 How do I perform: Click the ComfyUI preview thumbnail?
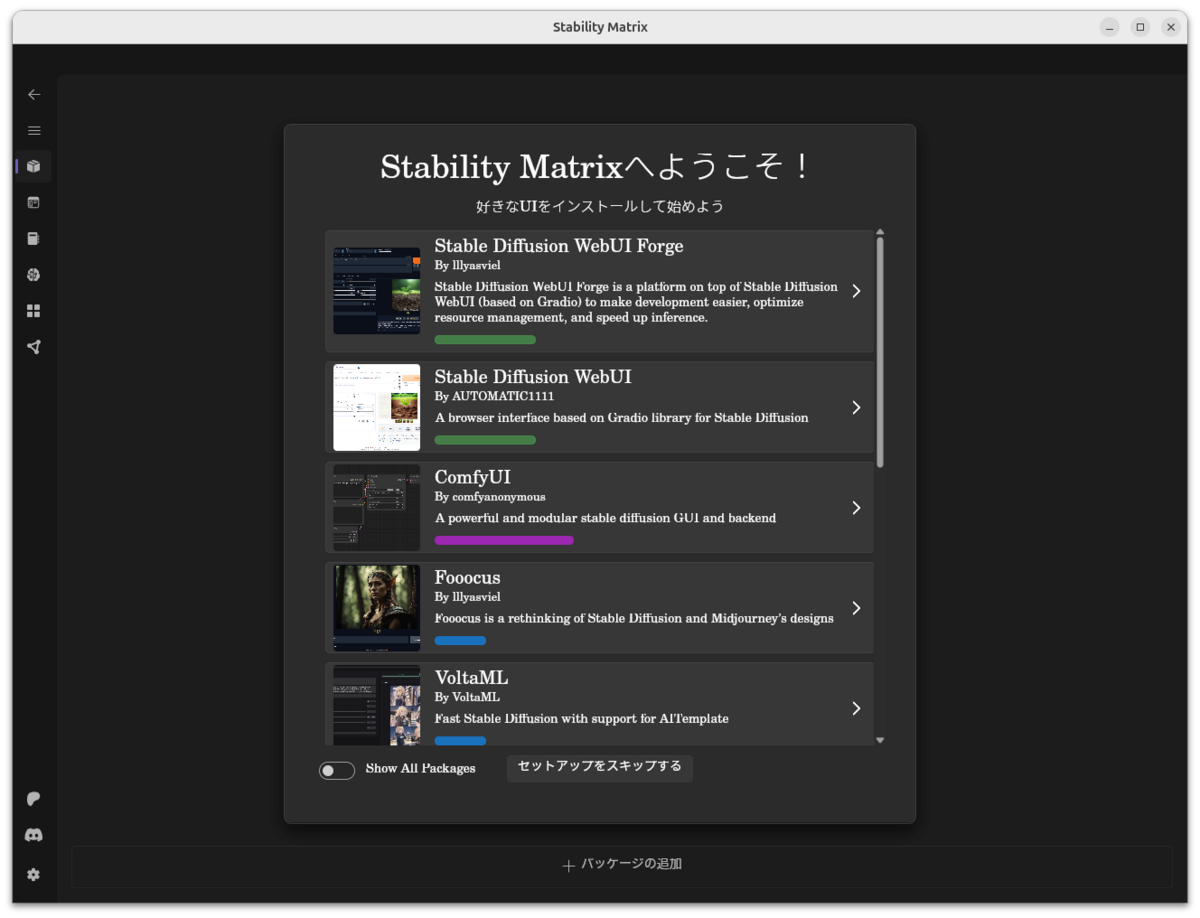pyautogui.click(x=377, y=508)
